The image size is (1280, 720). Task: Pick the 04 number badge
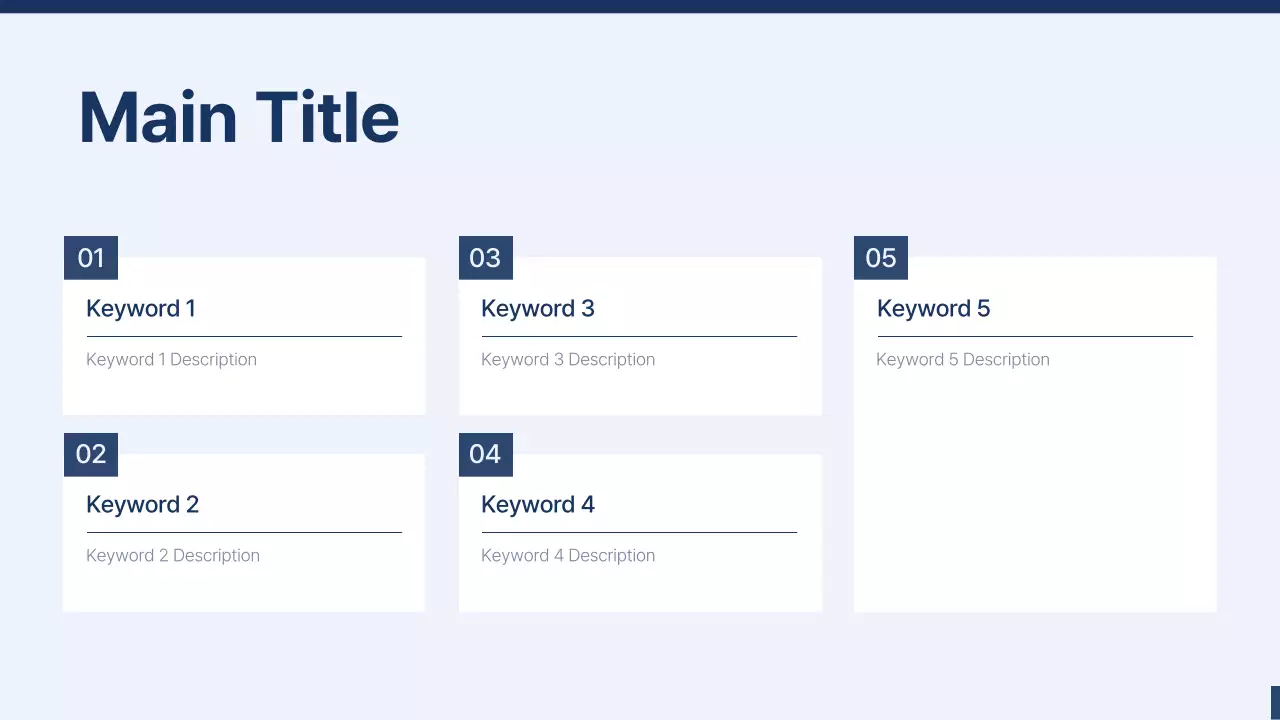(485, 454)
